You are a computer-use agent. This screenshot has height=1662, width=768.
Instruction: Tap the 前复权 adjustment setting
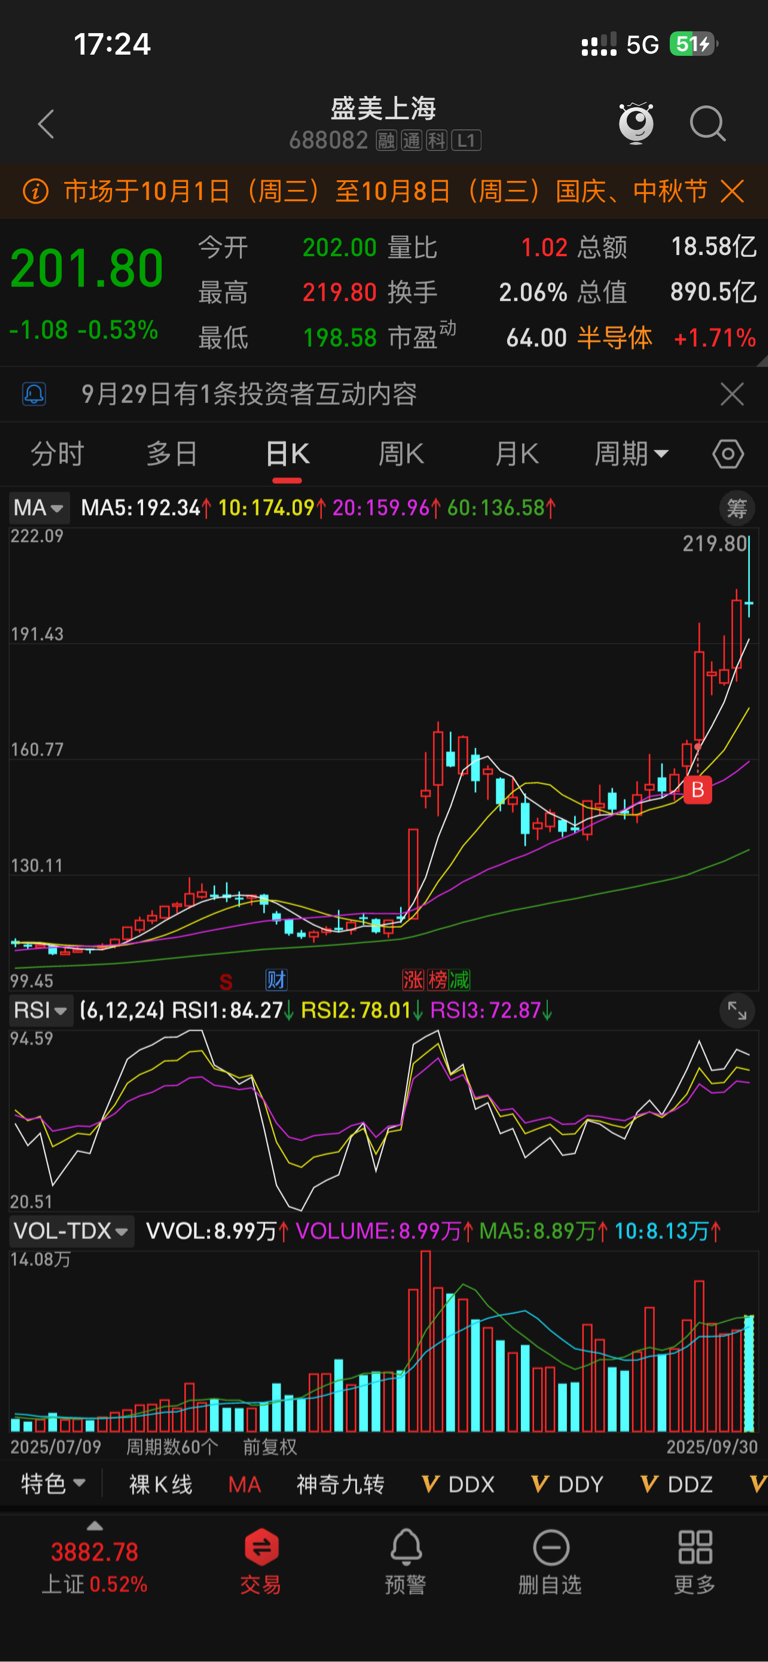point(270,1447)
